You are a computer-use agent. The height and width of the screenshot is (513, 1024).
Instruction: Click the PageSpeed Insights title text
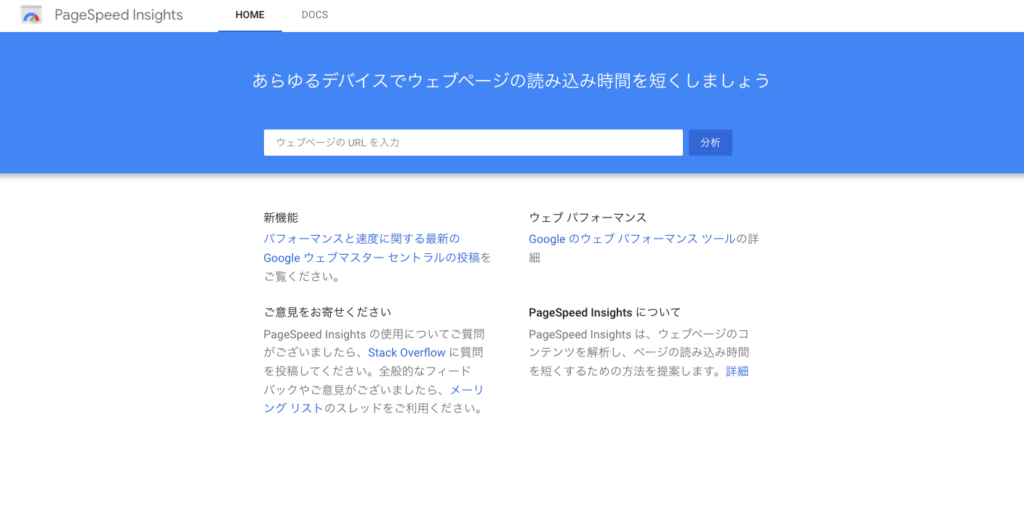point(119,15)
